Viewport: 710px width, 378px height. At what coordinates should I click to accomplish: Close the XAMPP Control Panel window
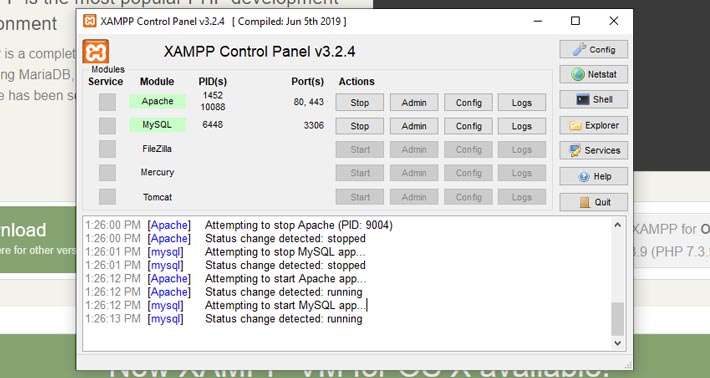tap(614, 21)
